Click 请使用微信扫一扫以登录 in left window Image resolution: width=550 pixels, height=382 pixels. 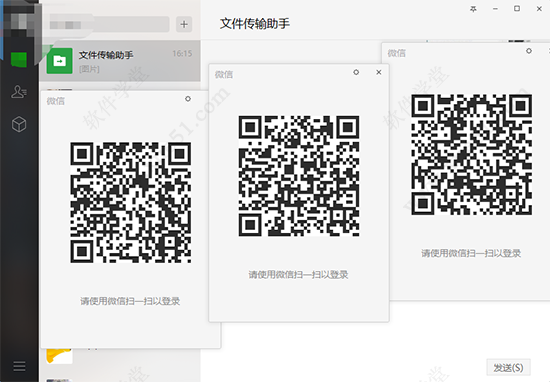click(130, 301)
